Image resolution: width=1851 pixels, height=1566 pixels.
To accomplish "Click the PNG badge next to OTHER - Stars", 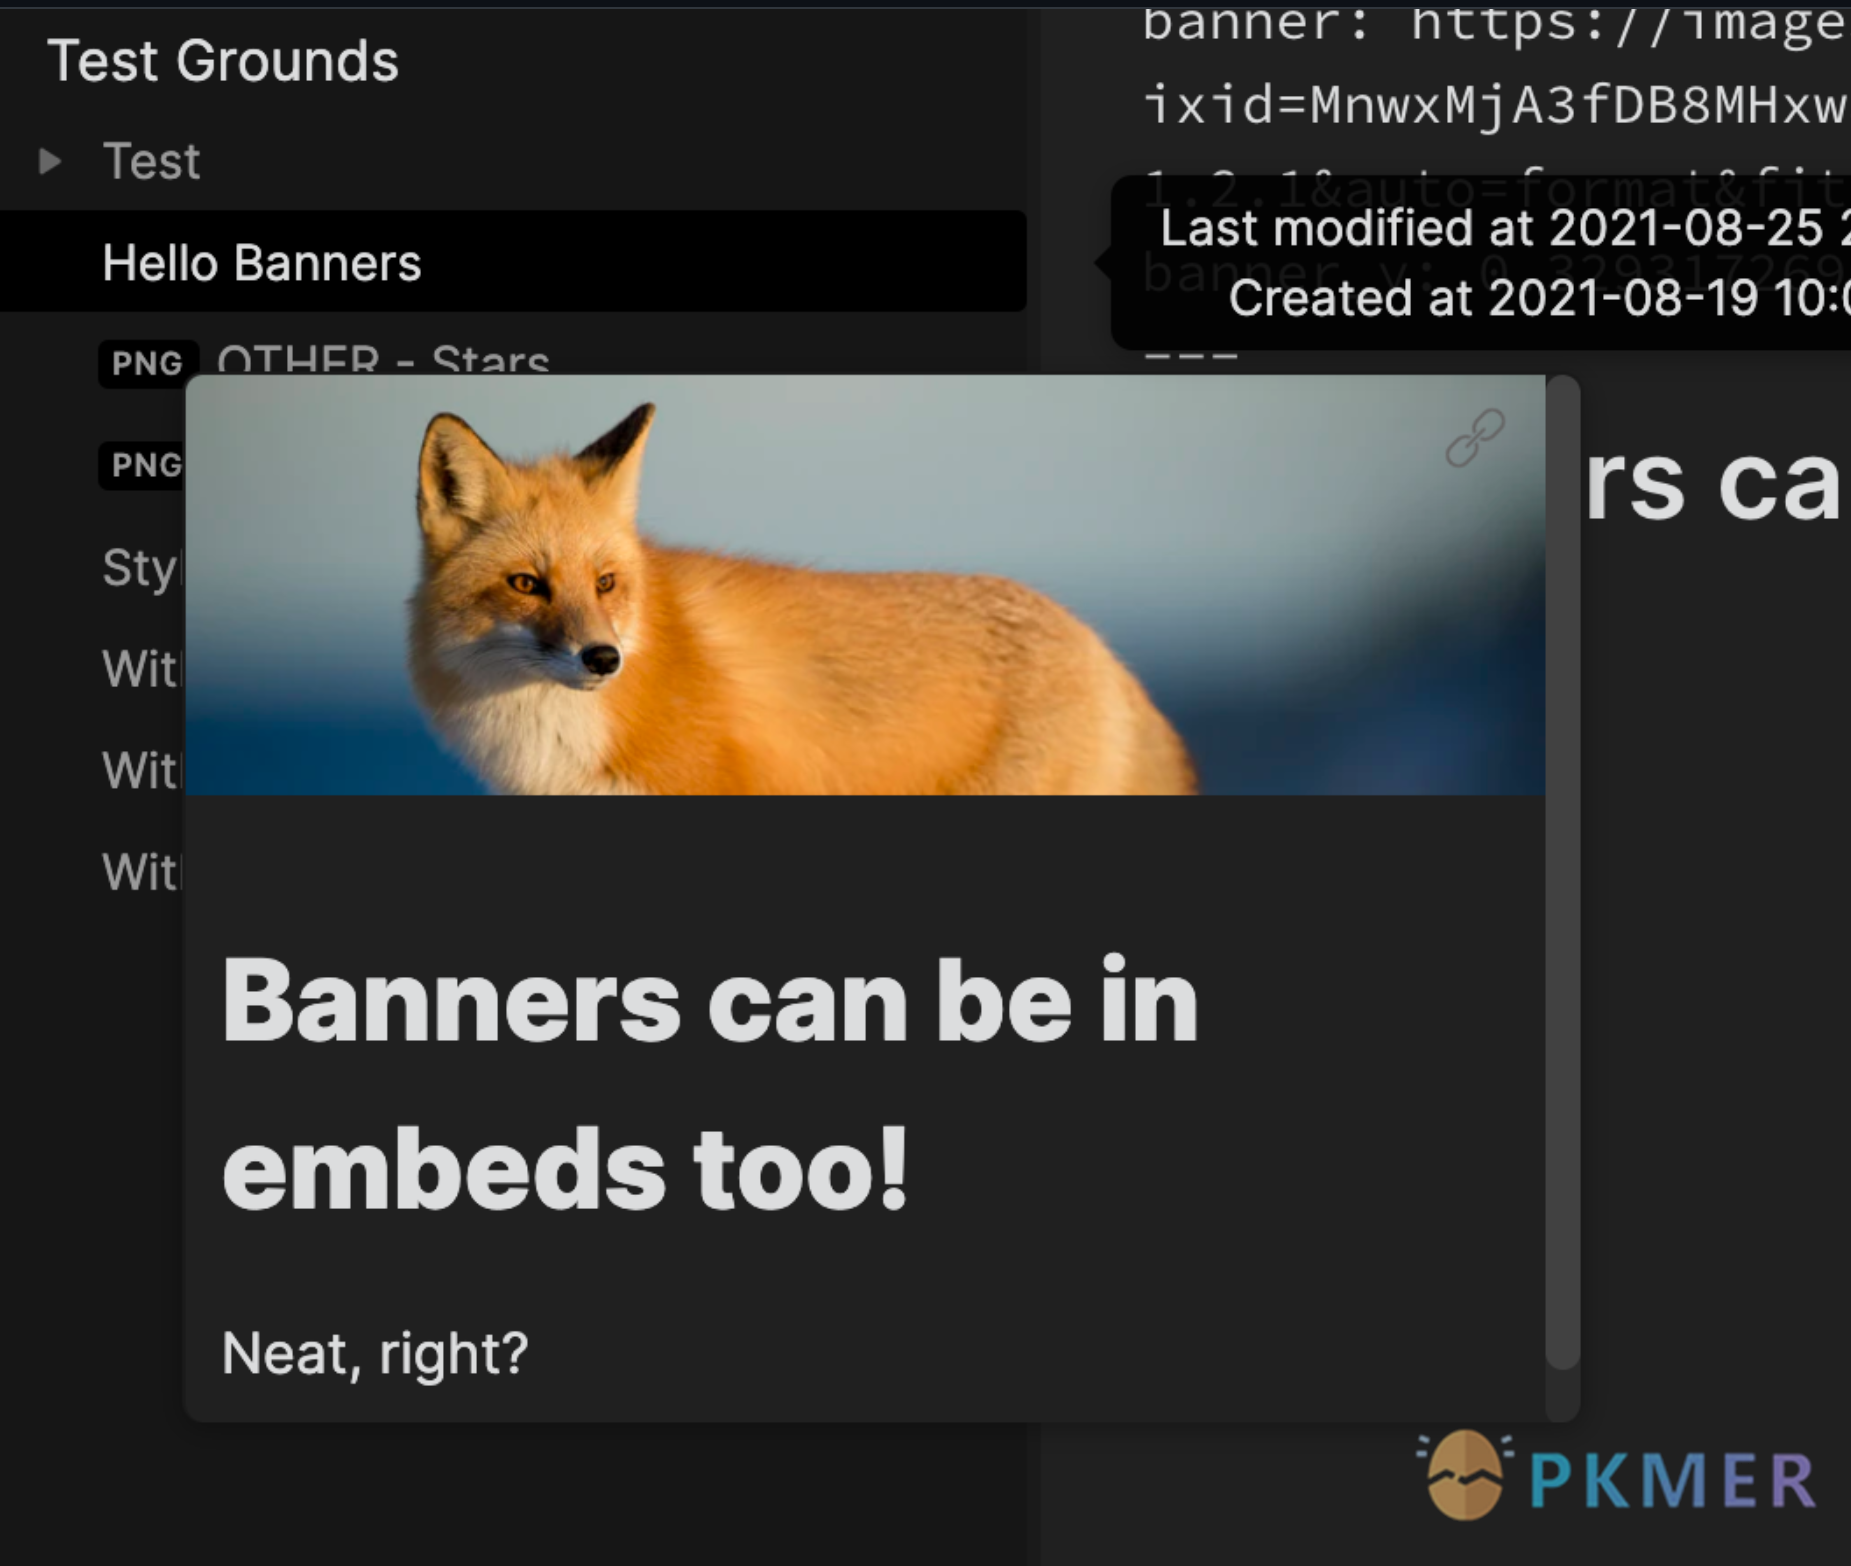I will [148, 362].
